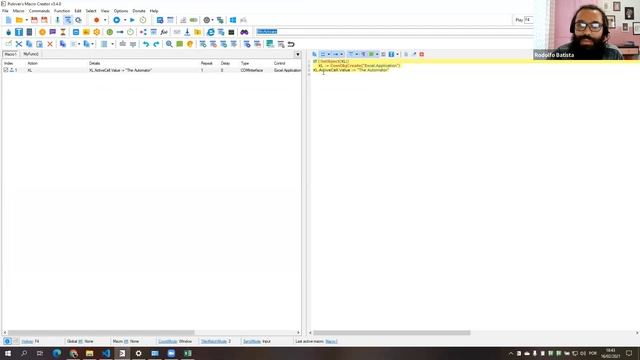Viewport: 640px width, 360px height.
Task: Toggle the checkbox of macro row 1
Action: click(x=6, y=70)
